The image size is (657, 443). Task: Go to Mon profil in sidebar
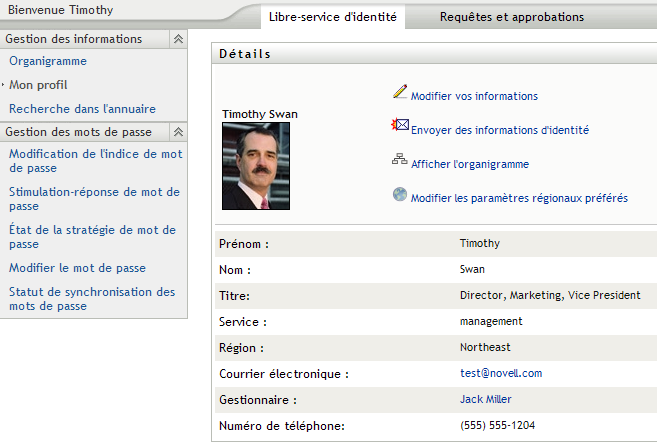(x=38, y=85)
